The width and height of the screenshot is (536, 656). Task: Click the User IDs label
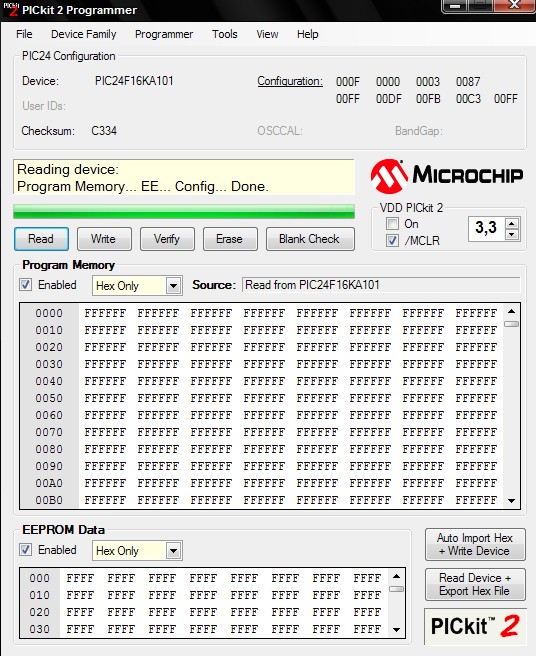pyautogui.click(x=44, y=106)
